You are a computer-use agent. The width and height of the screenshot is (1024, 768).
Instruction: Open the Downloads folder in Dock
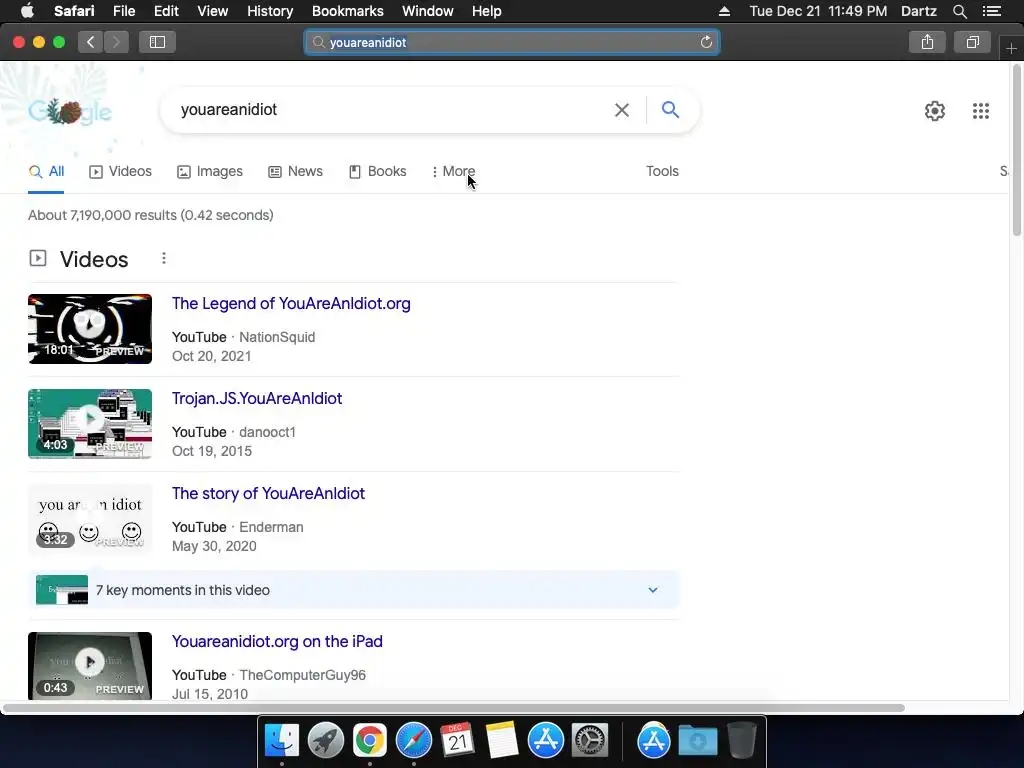pos(697,741)
